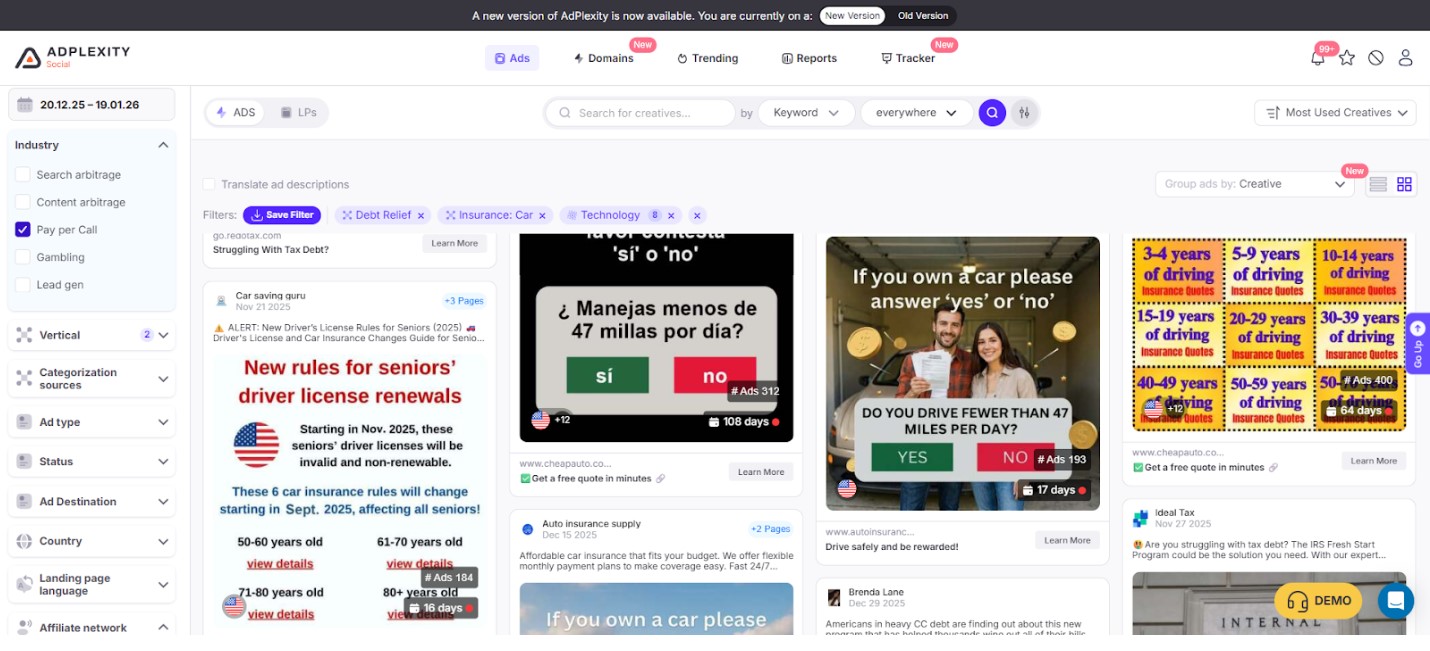Switch to list view layout icon
Screen dimensions: 1430x651
pyautogui.click(x=1378, y=184)
